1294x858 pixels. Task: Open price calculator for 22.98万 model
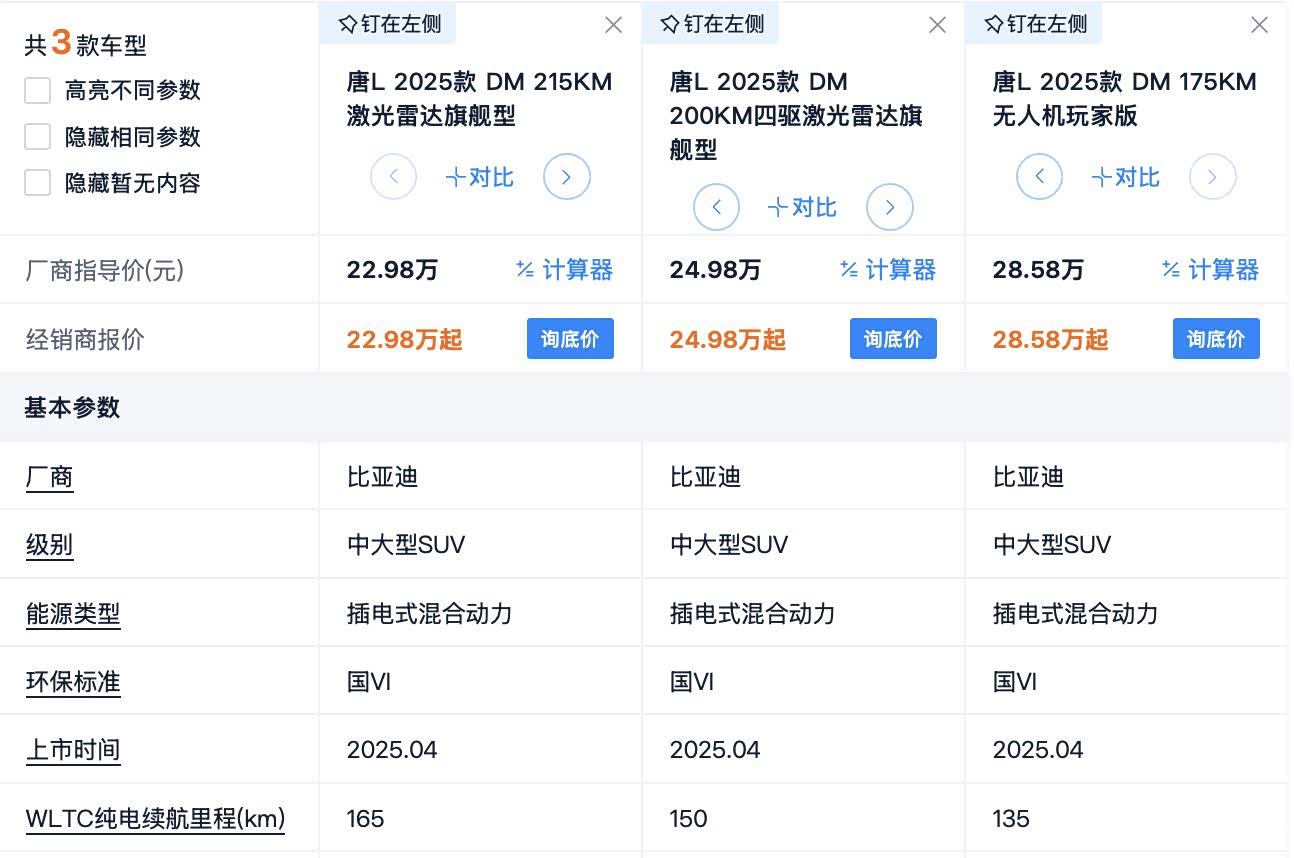point(565,270)
